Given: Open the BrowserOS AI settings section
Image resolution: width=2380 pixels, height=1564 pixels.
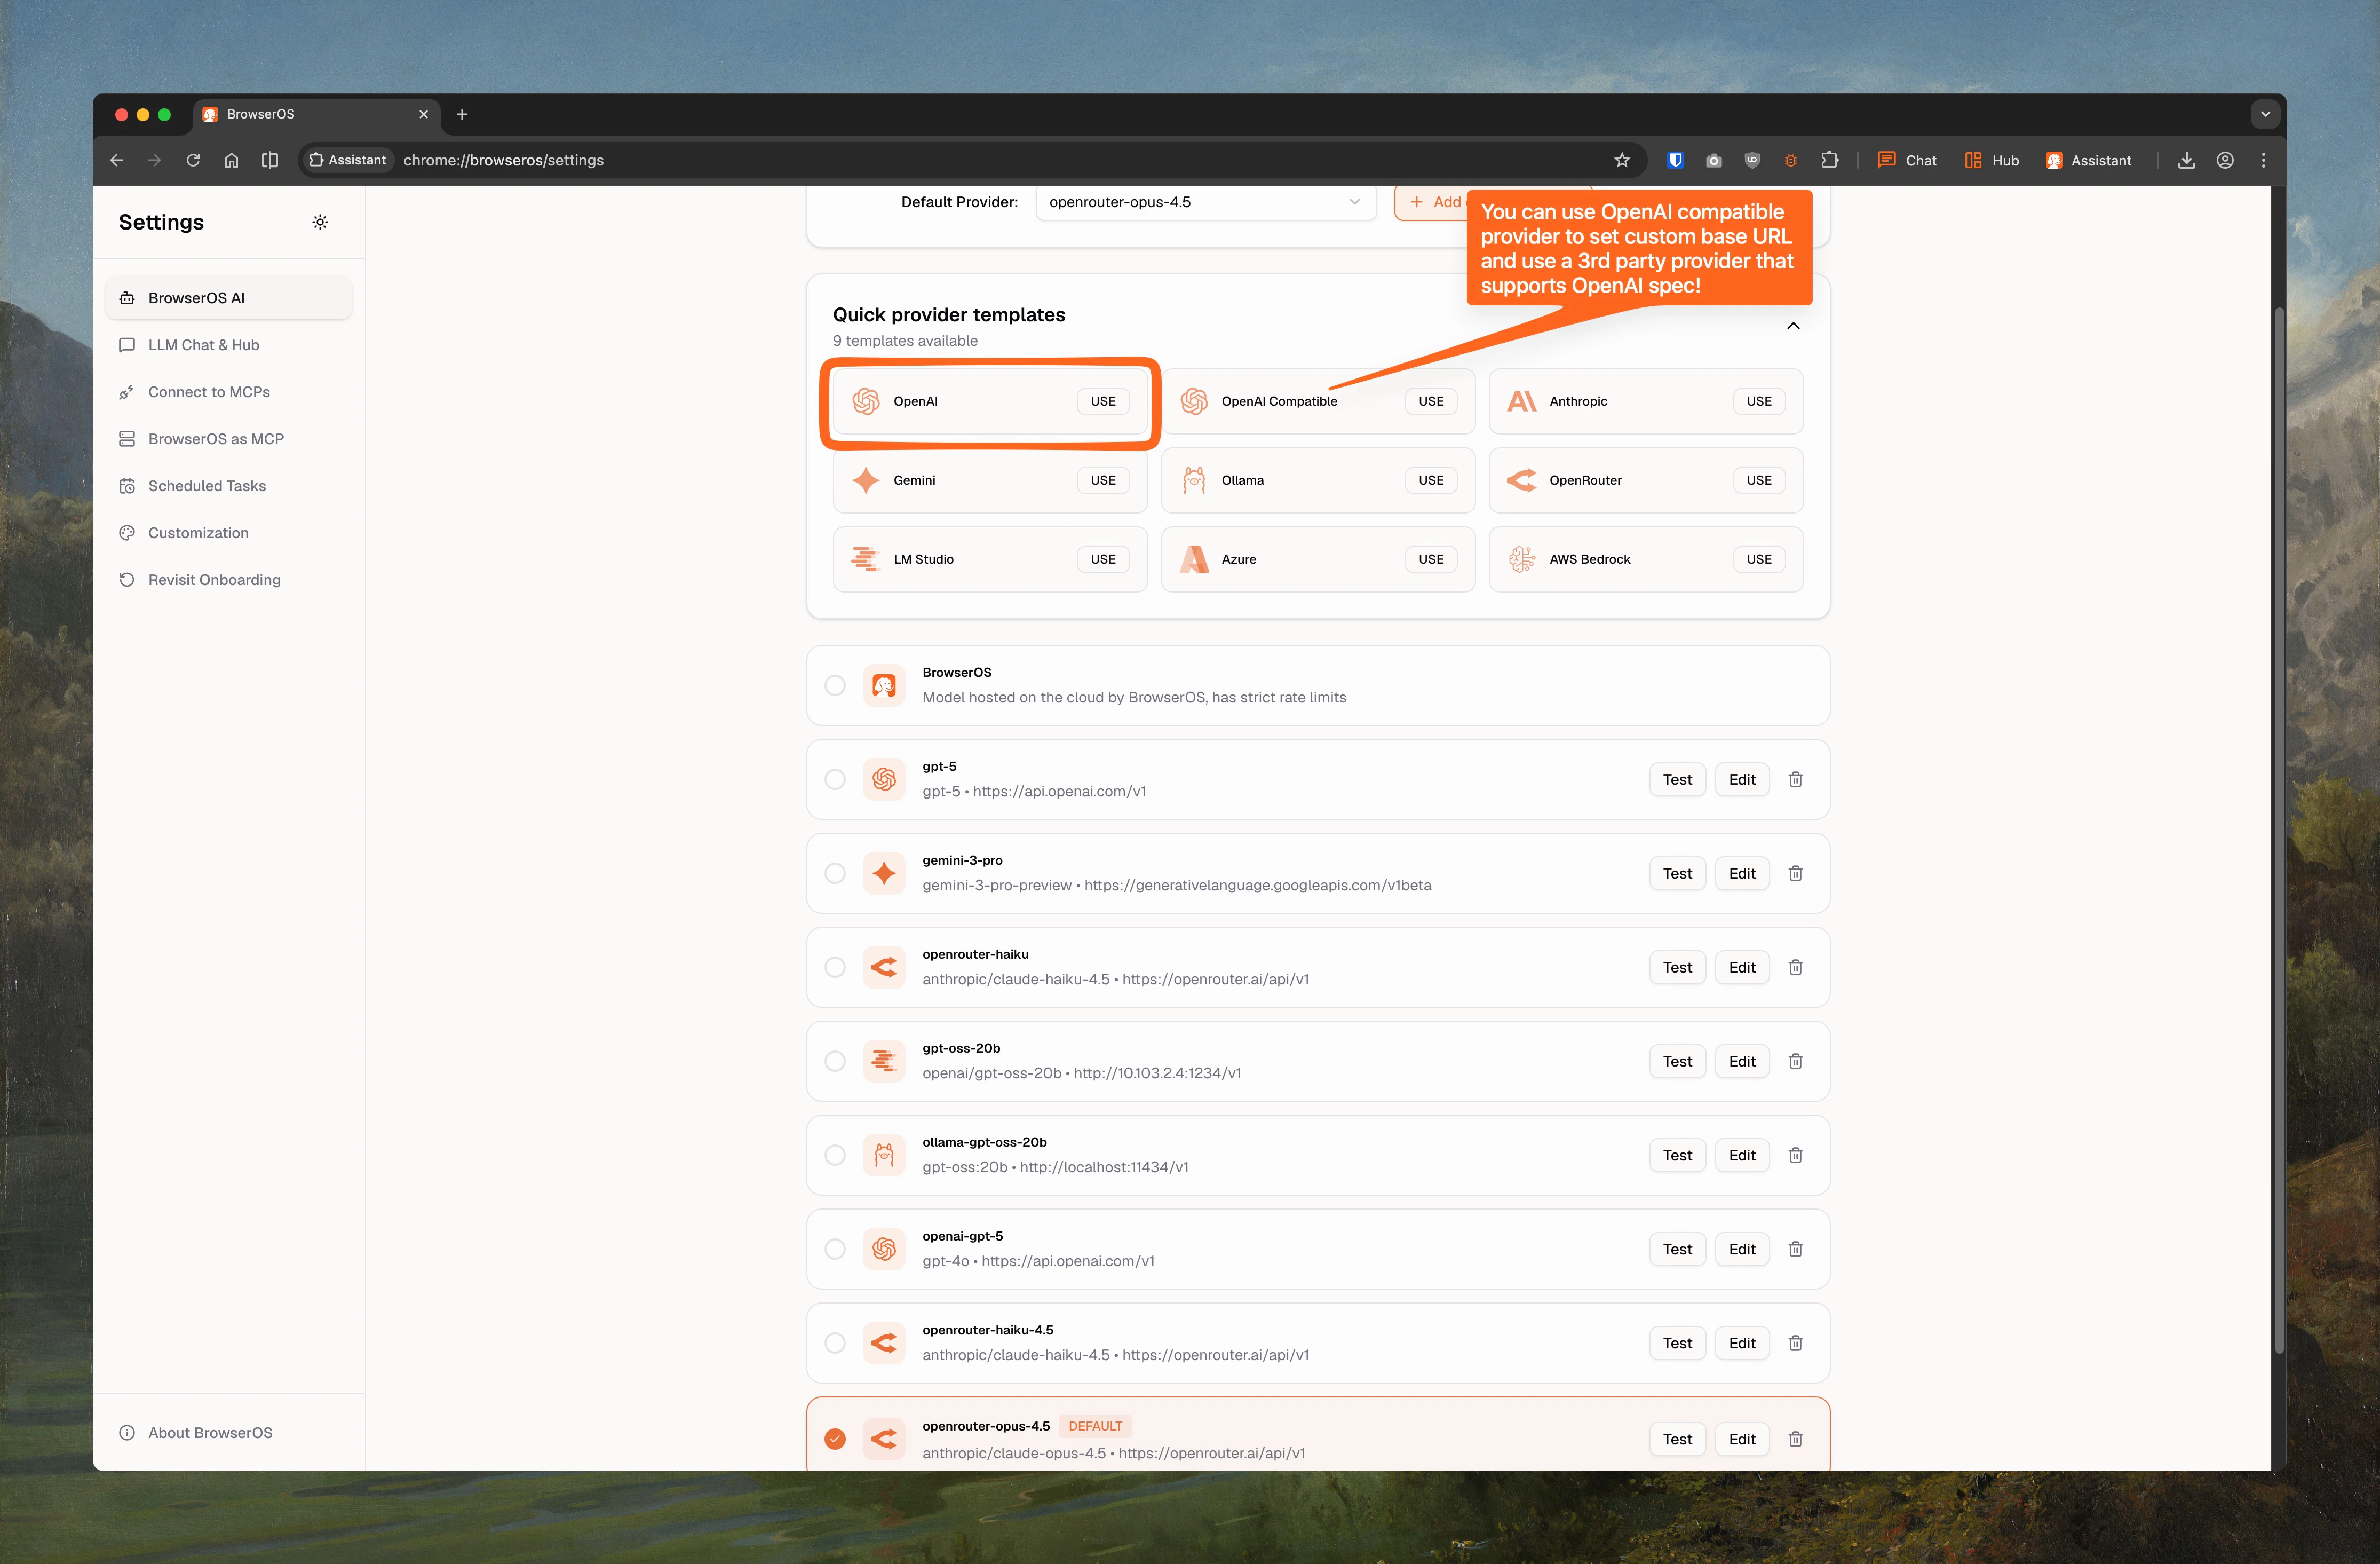Looking at the screenshot, I should pos(197,297).
